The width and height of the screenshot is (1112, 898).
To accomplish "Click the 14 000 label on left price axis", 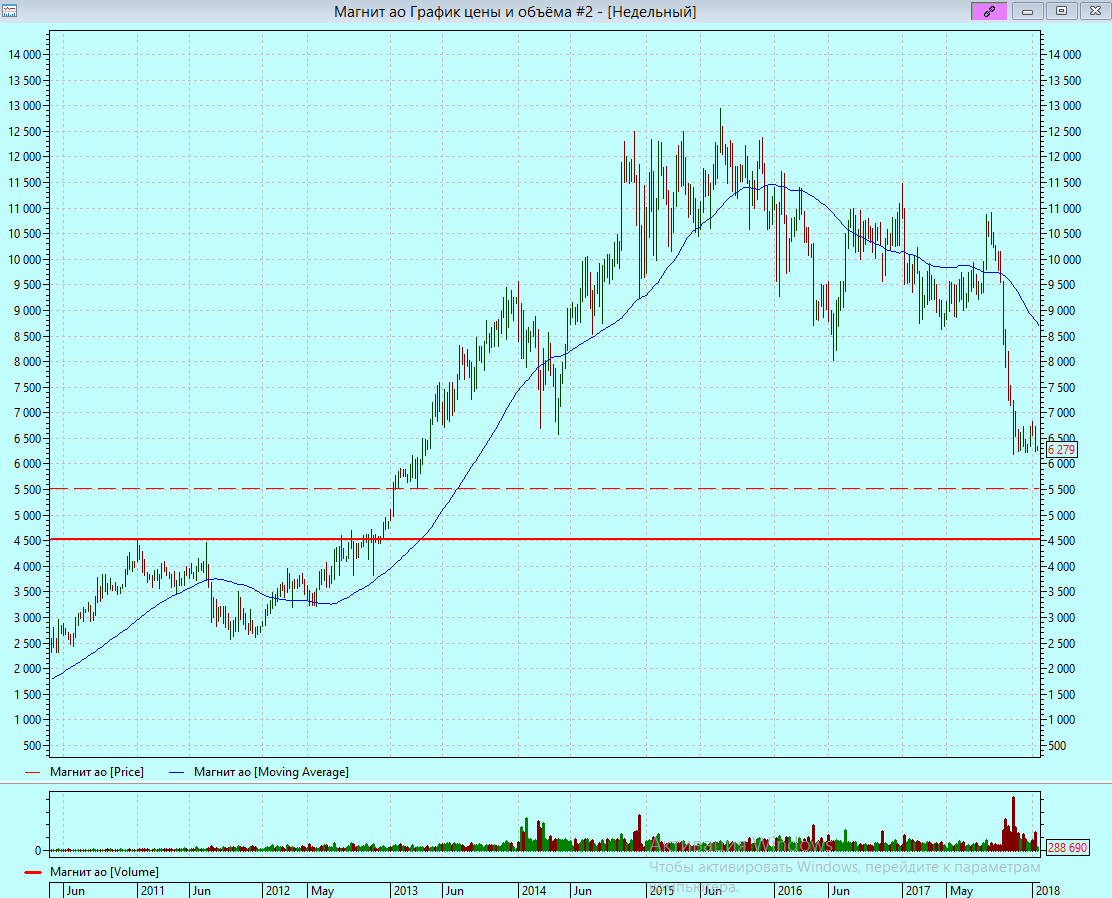I will (x=25, y=55).
